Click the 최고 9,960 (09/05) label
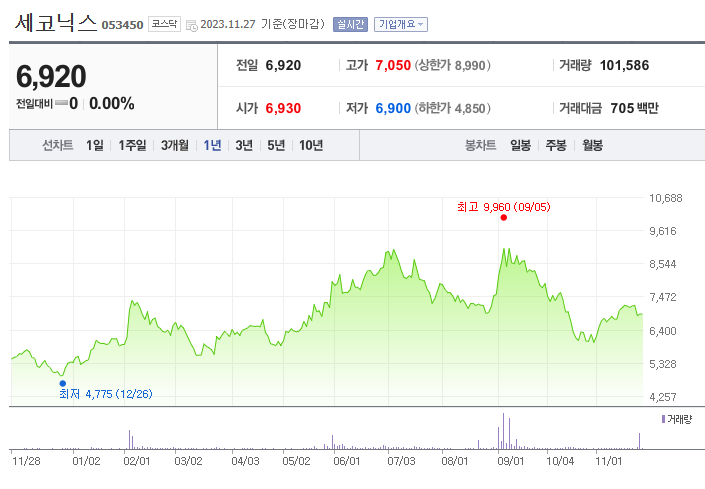Viewport: 705px width, 489px height. (x=504, y=207)
